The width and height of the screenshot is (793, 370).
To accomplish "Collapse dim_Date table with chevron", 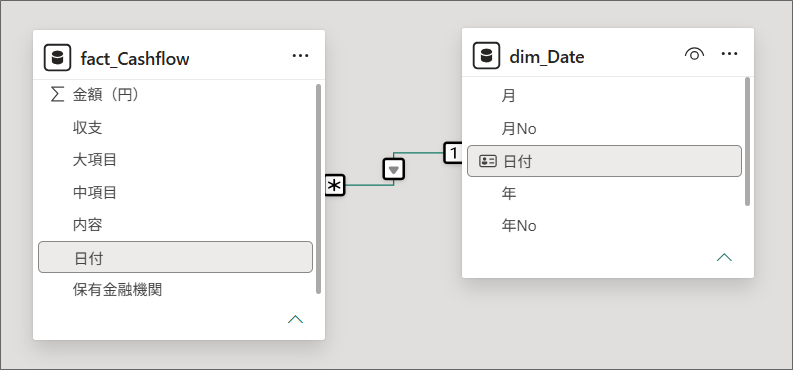I will (x=724, y=257).
